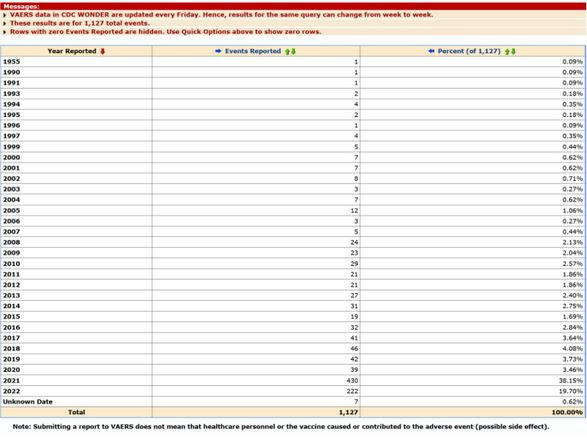Image resolution: width=587 pixels, height=443 pixels.
Task: Select the 1990 year row label
Action: click(12, 72)
